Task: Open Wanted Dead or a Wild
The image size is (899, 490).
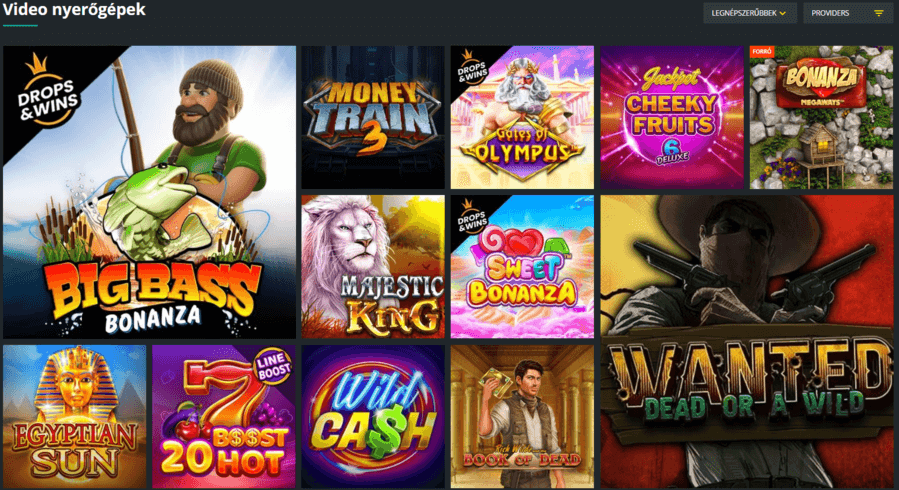Action: pos(747,342)
